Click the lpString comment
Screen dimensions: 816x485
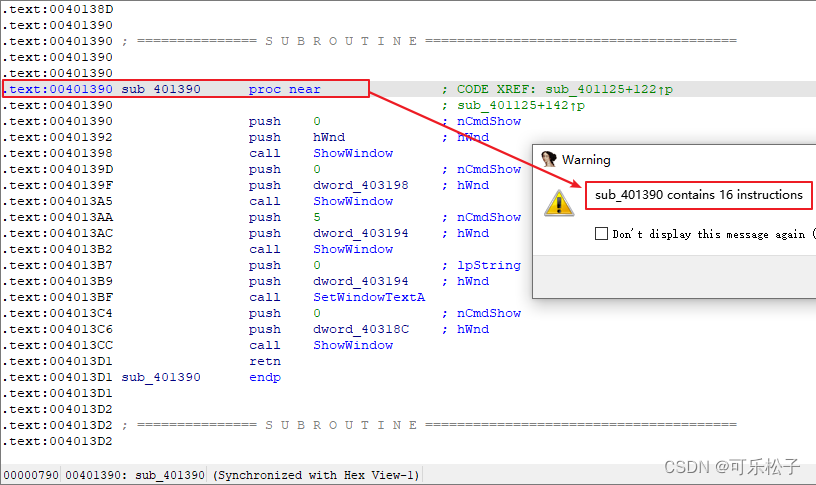click(x=489, y=265)
